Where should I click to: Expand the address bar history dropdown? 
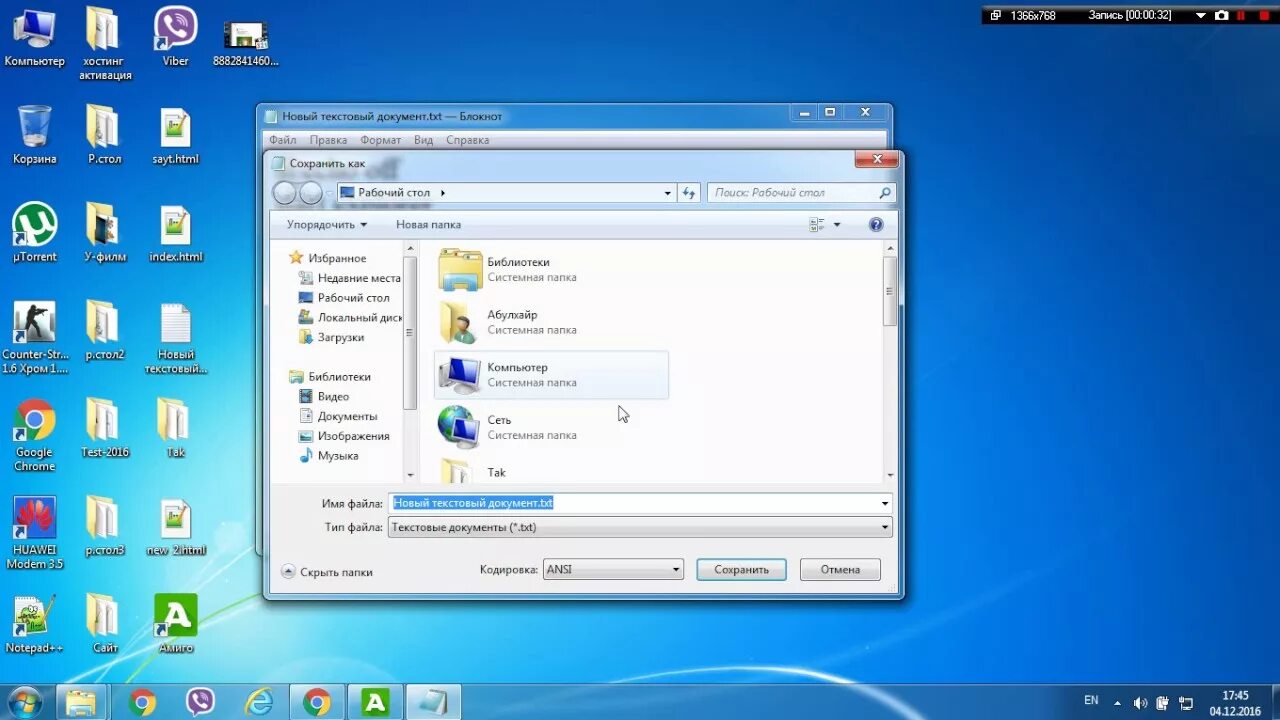pos(668,193)
